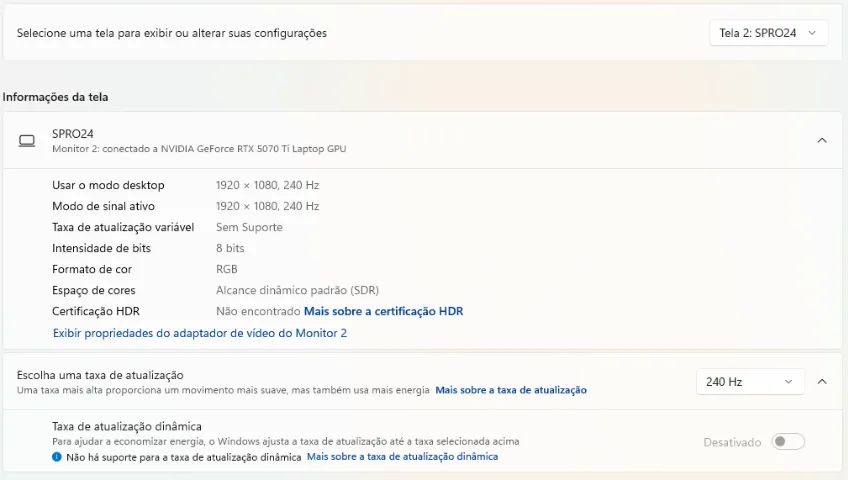This screenshot has width=848, height=480.
Task: Open Mais sobre a taxa de atualização link
Action: tap(511, 390)
